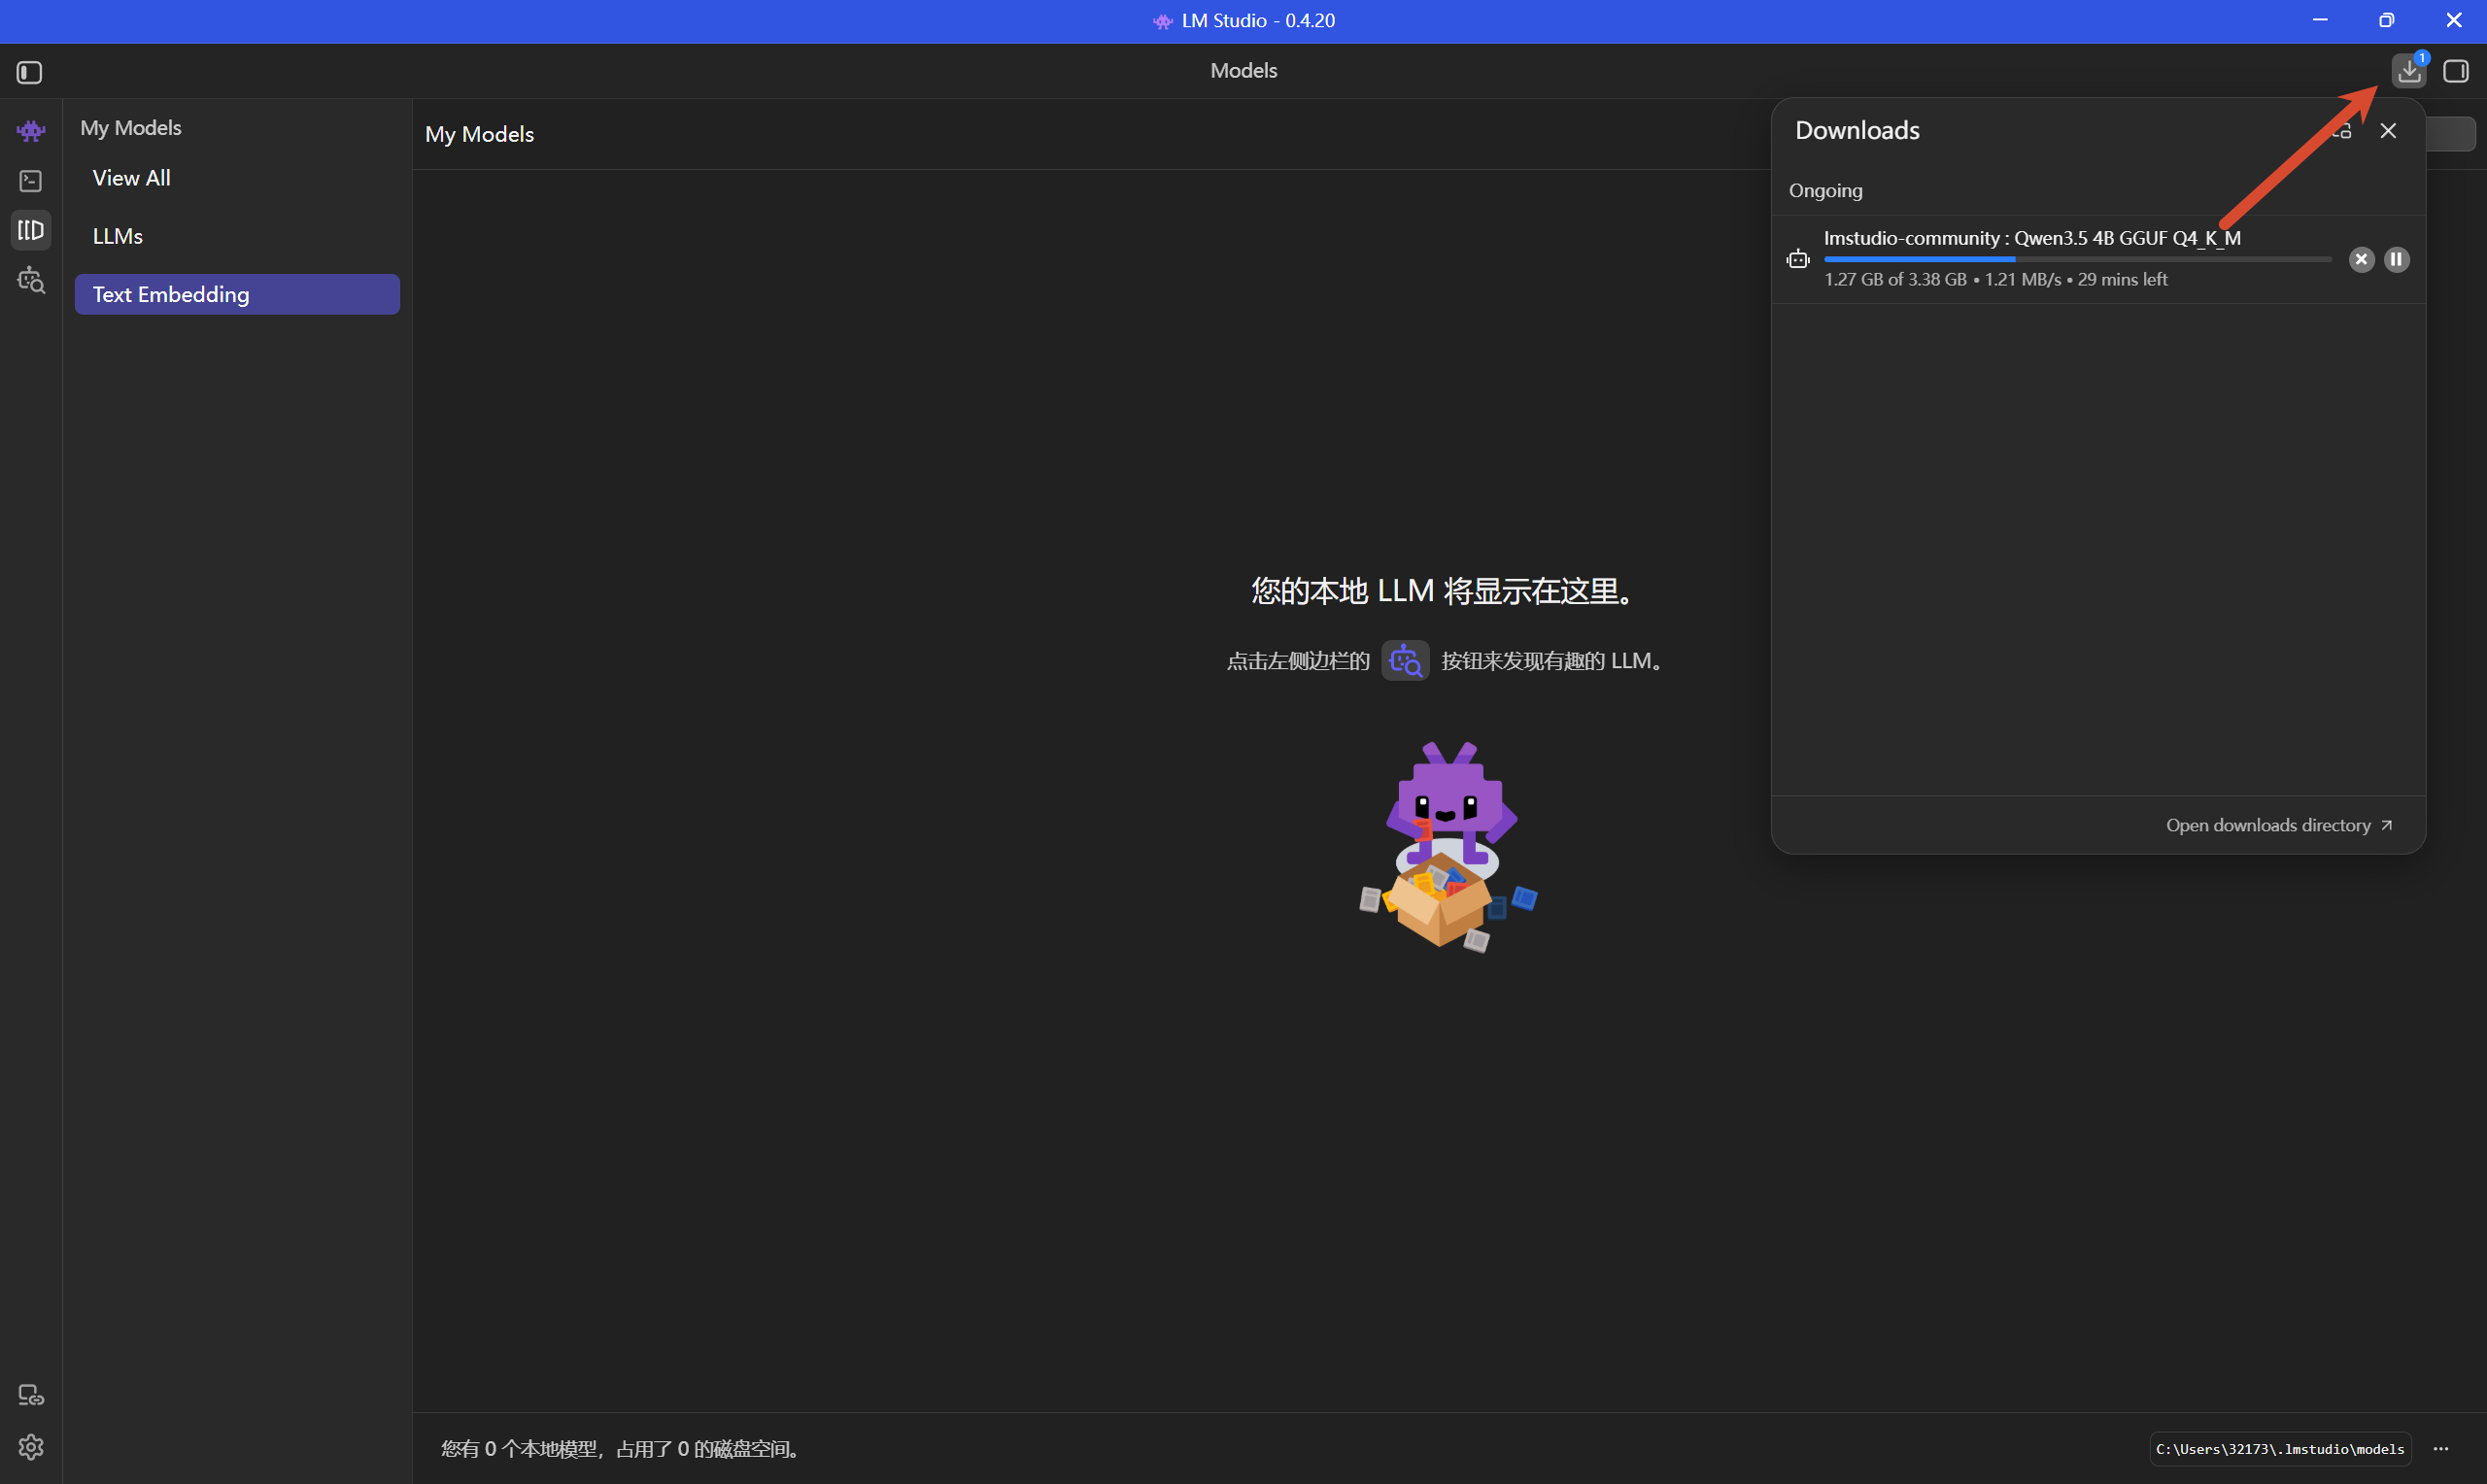The image size is (2487, 1484).
Task: Click the purple mascot box illustration
Action: pyautogui.click(x=1447, y=847)
